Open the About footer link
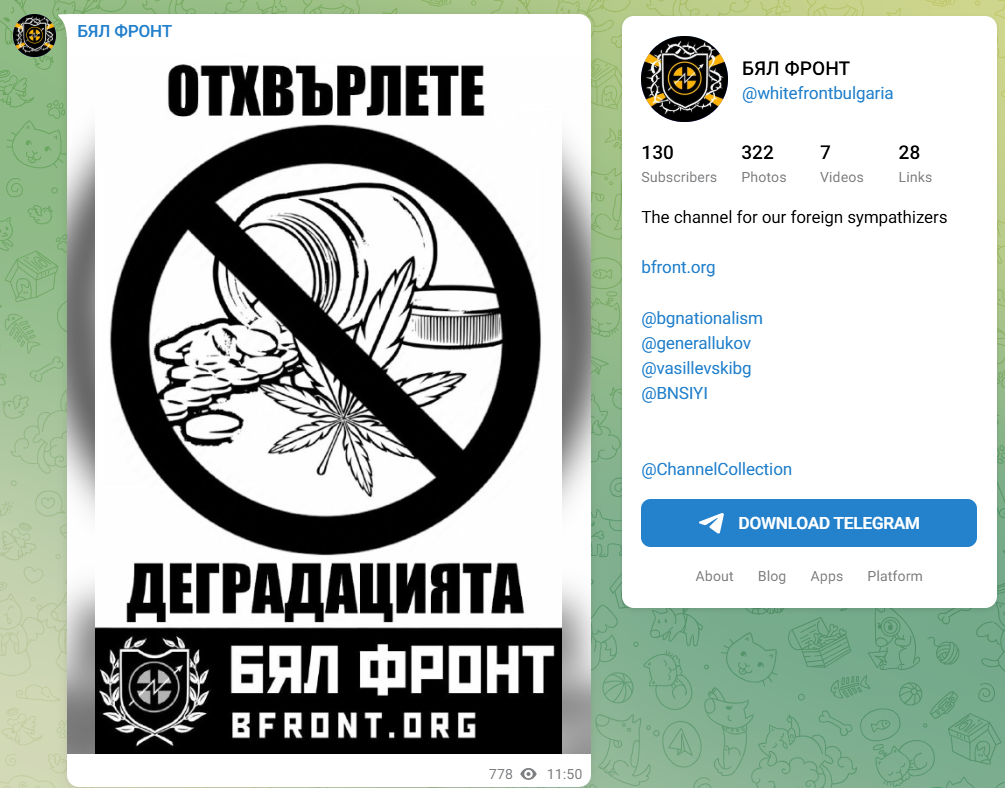Image resolution: width=1005 pixels, height=788 pixels. click(x=714, y=576)
